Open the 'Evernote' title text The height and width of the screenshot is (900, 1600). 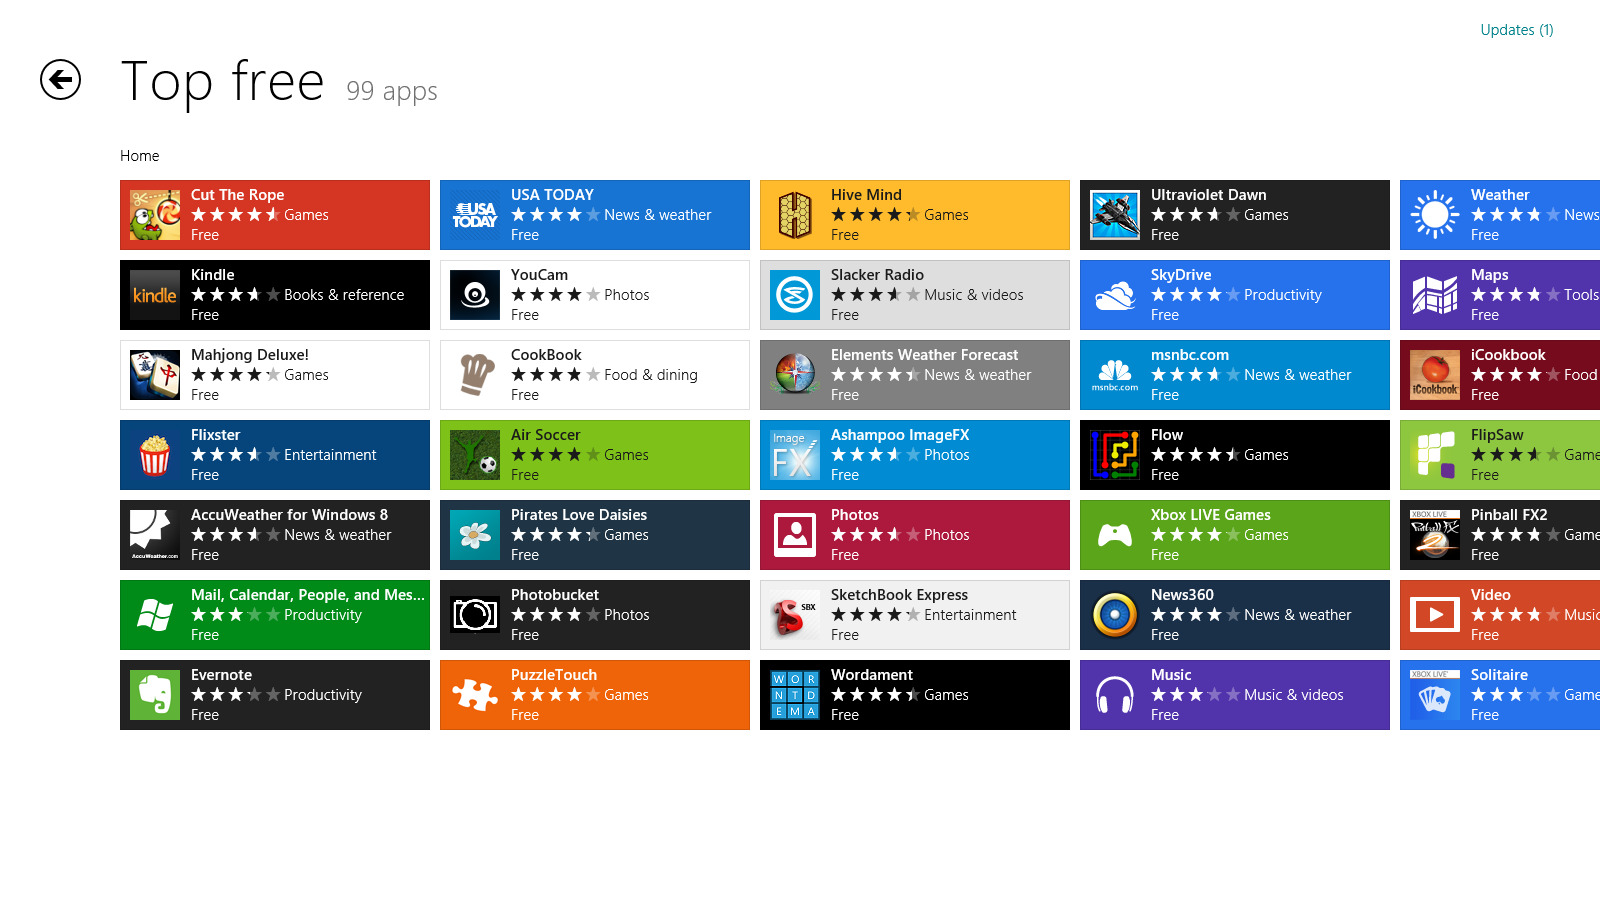tap(221, 675)
